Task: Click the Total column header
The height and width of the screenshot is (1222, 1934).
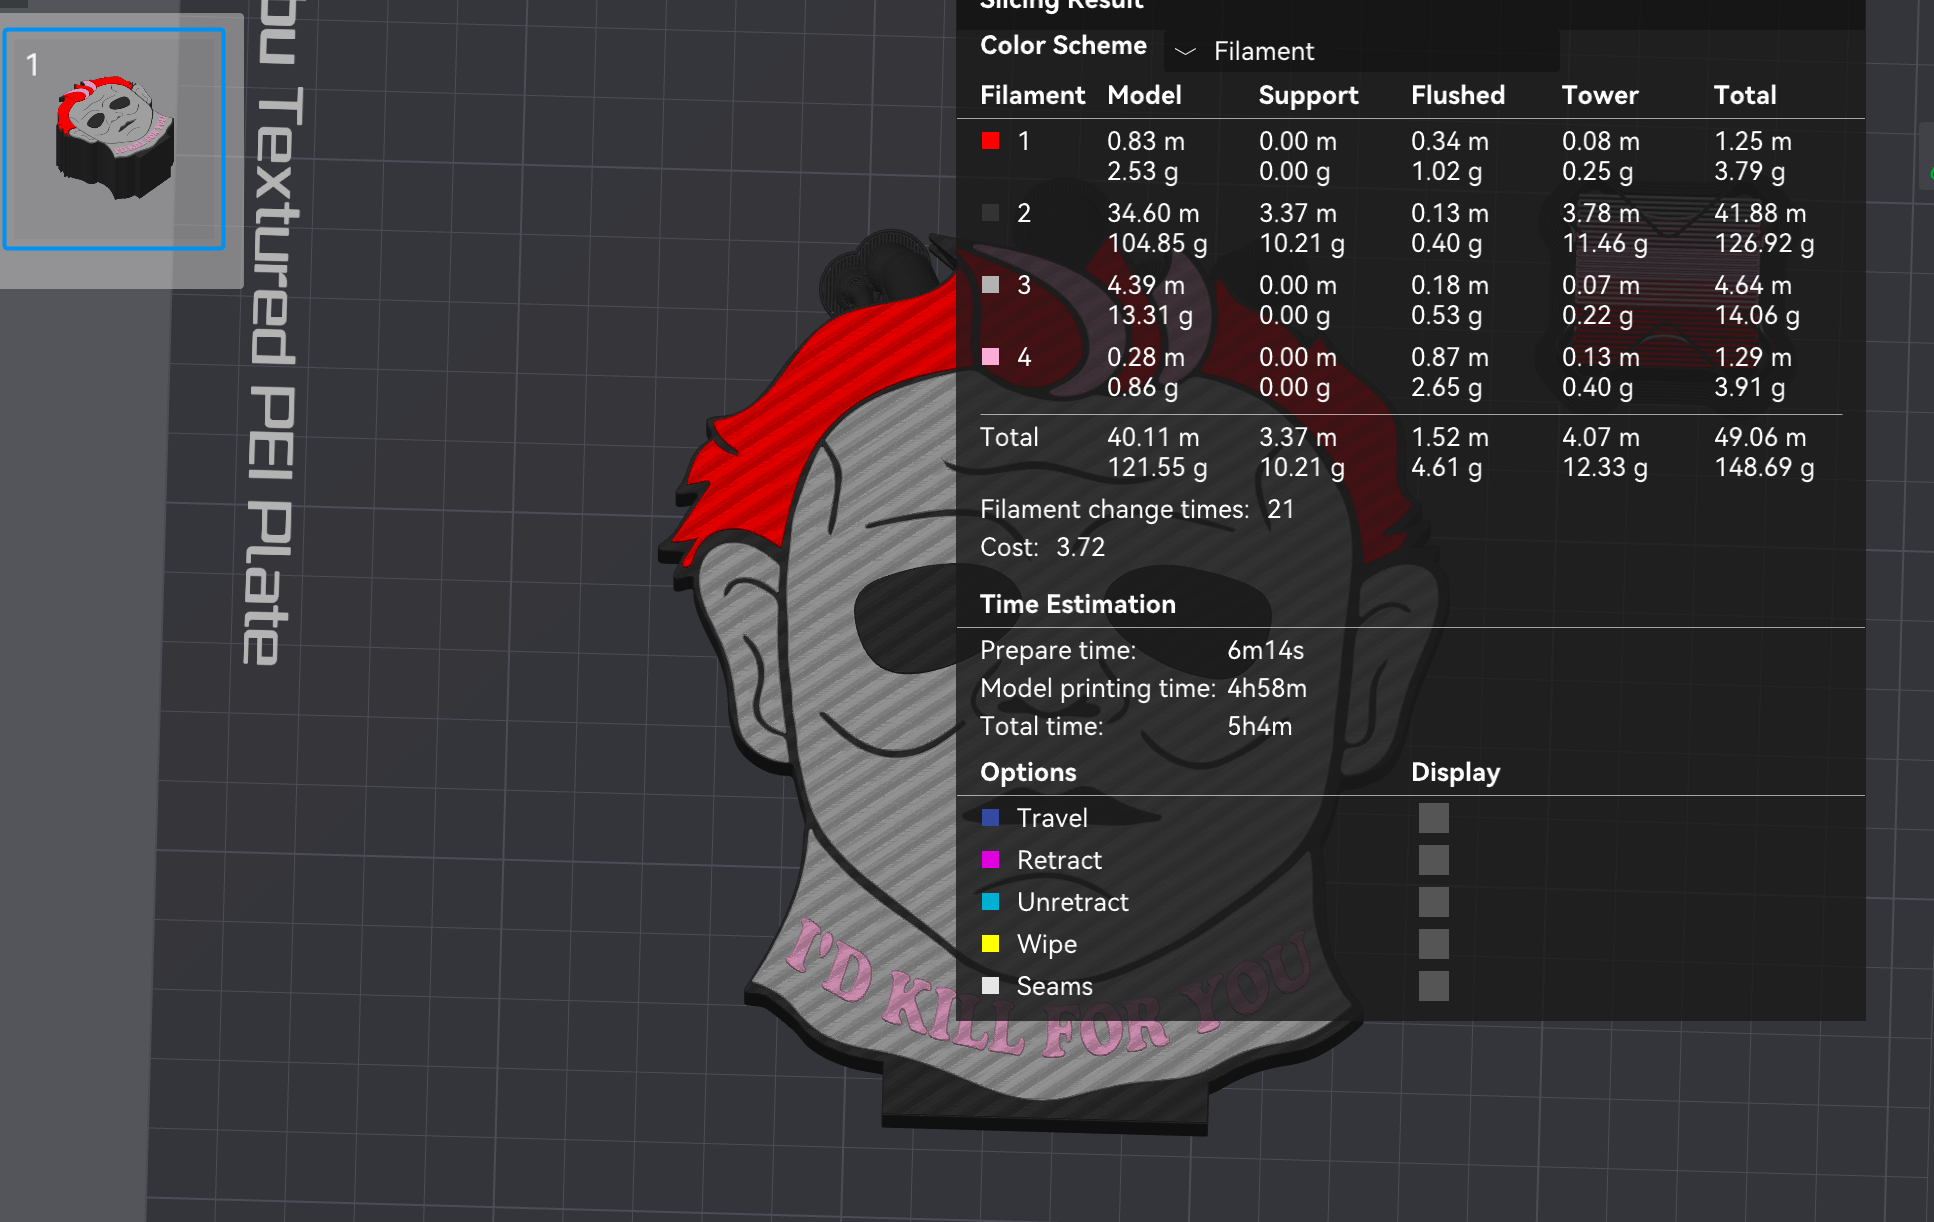Action: point(1744,95)
